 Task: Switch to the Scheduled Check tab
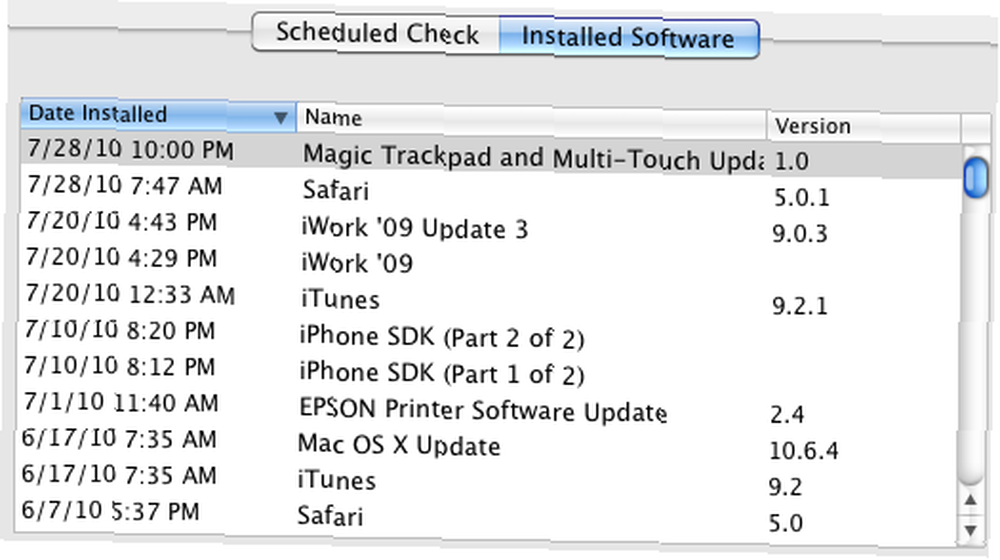(x=376, y=33)
